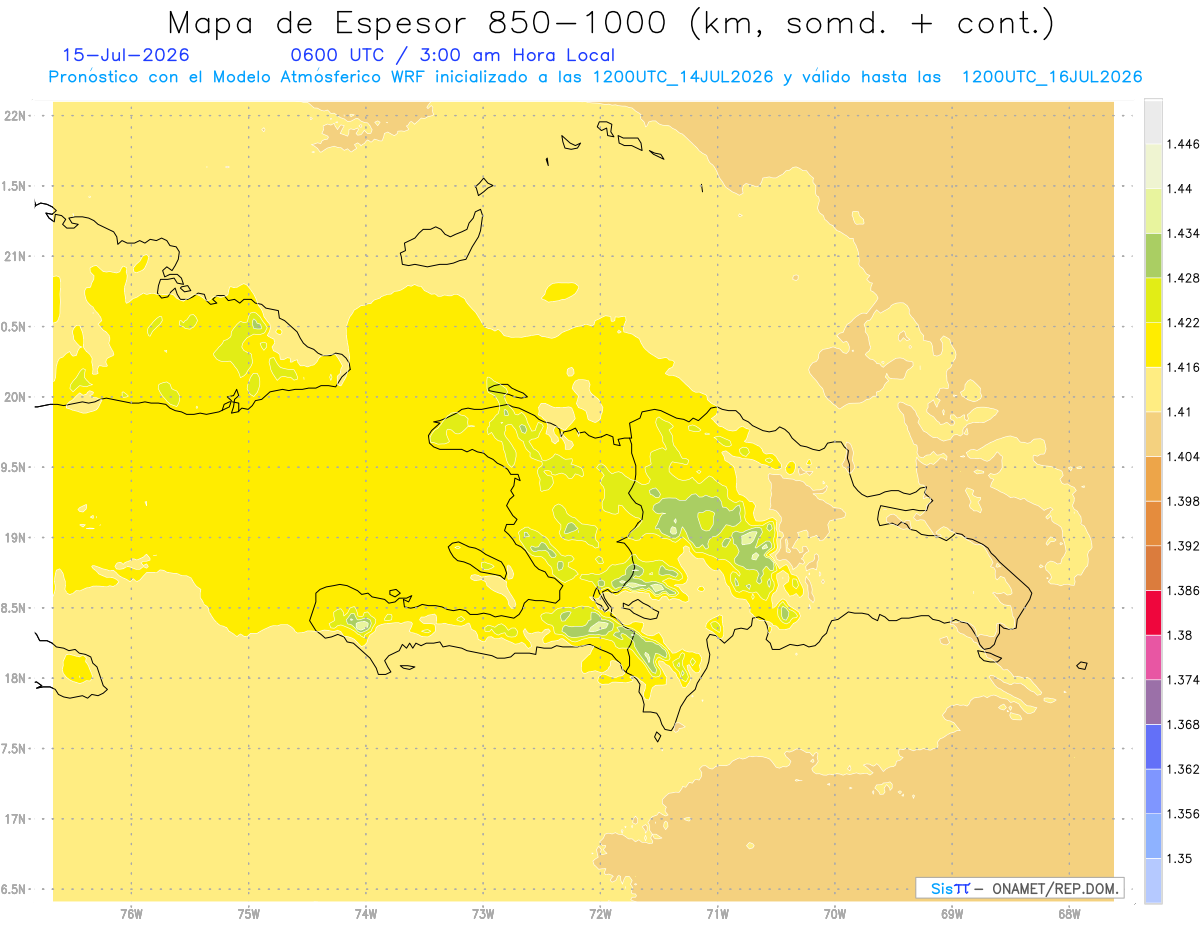
Task: Click the '74W' longitude label
Action: click(x=366, y=913)
